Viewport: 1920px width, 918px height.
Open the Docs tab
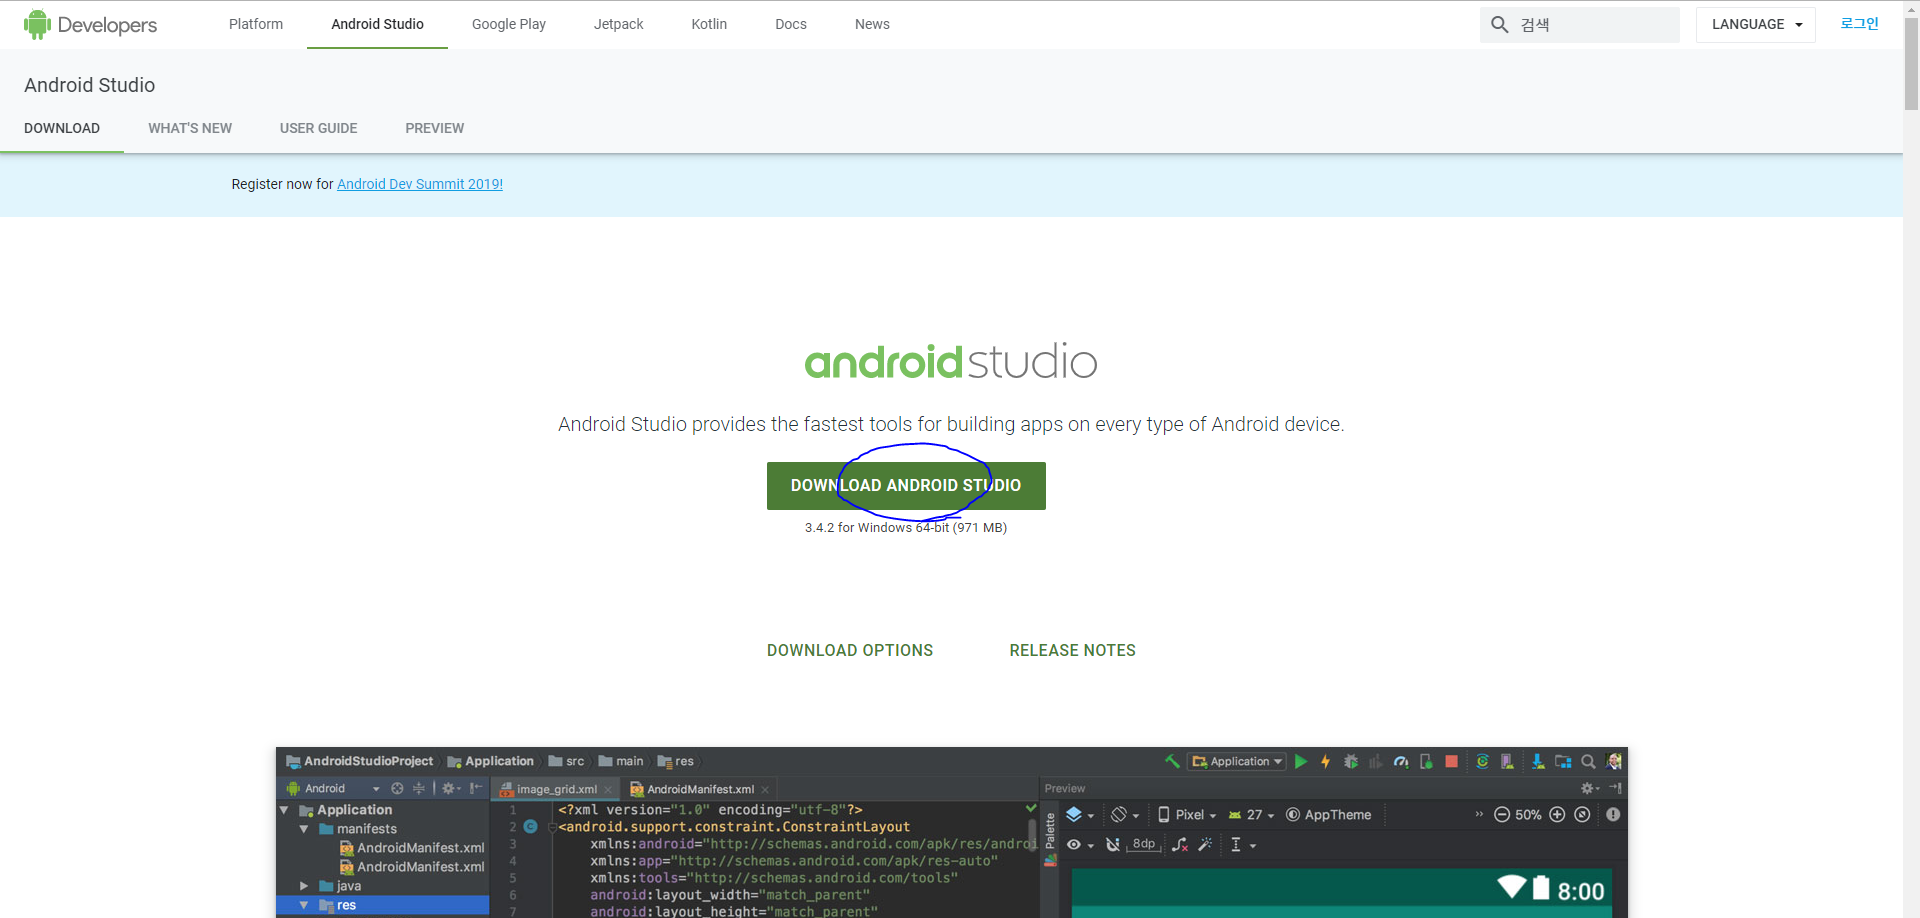[x=790, y=24]
